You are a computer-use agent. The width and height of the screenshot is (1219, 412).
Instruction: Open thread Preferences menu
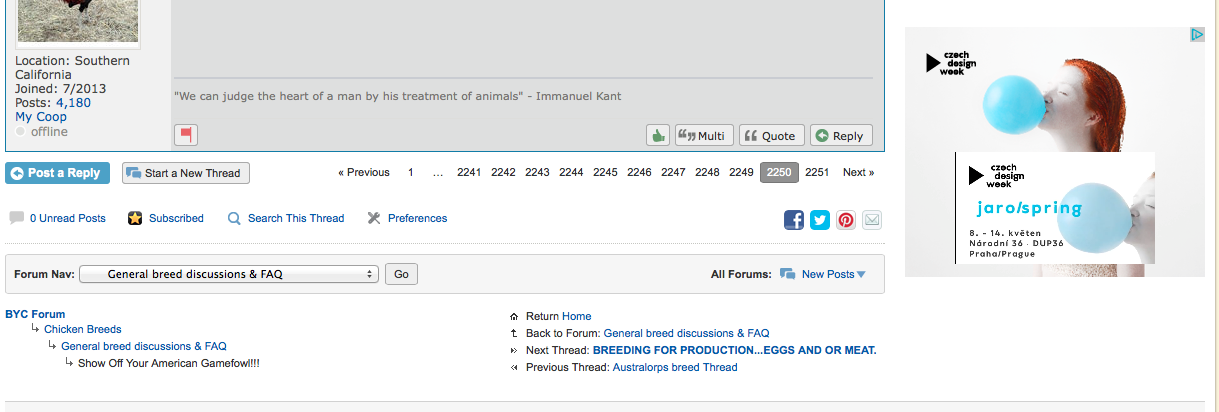point(417,218)
